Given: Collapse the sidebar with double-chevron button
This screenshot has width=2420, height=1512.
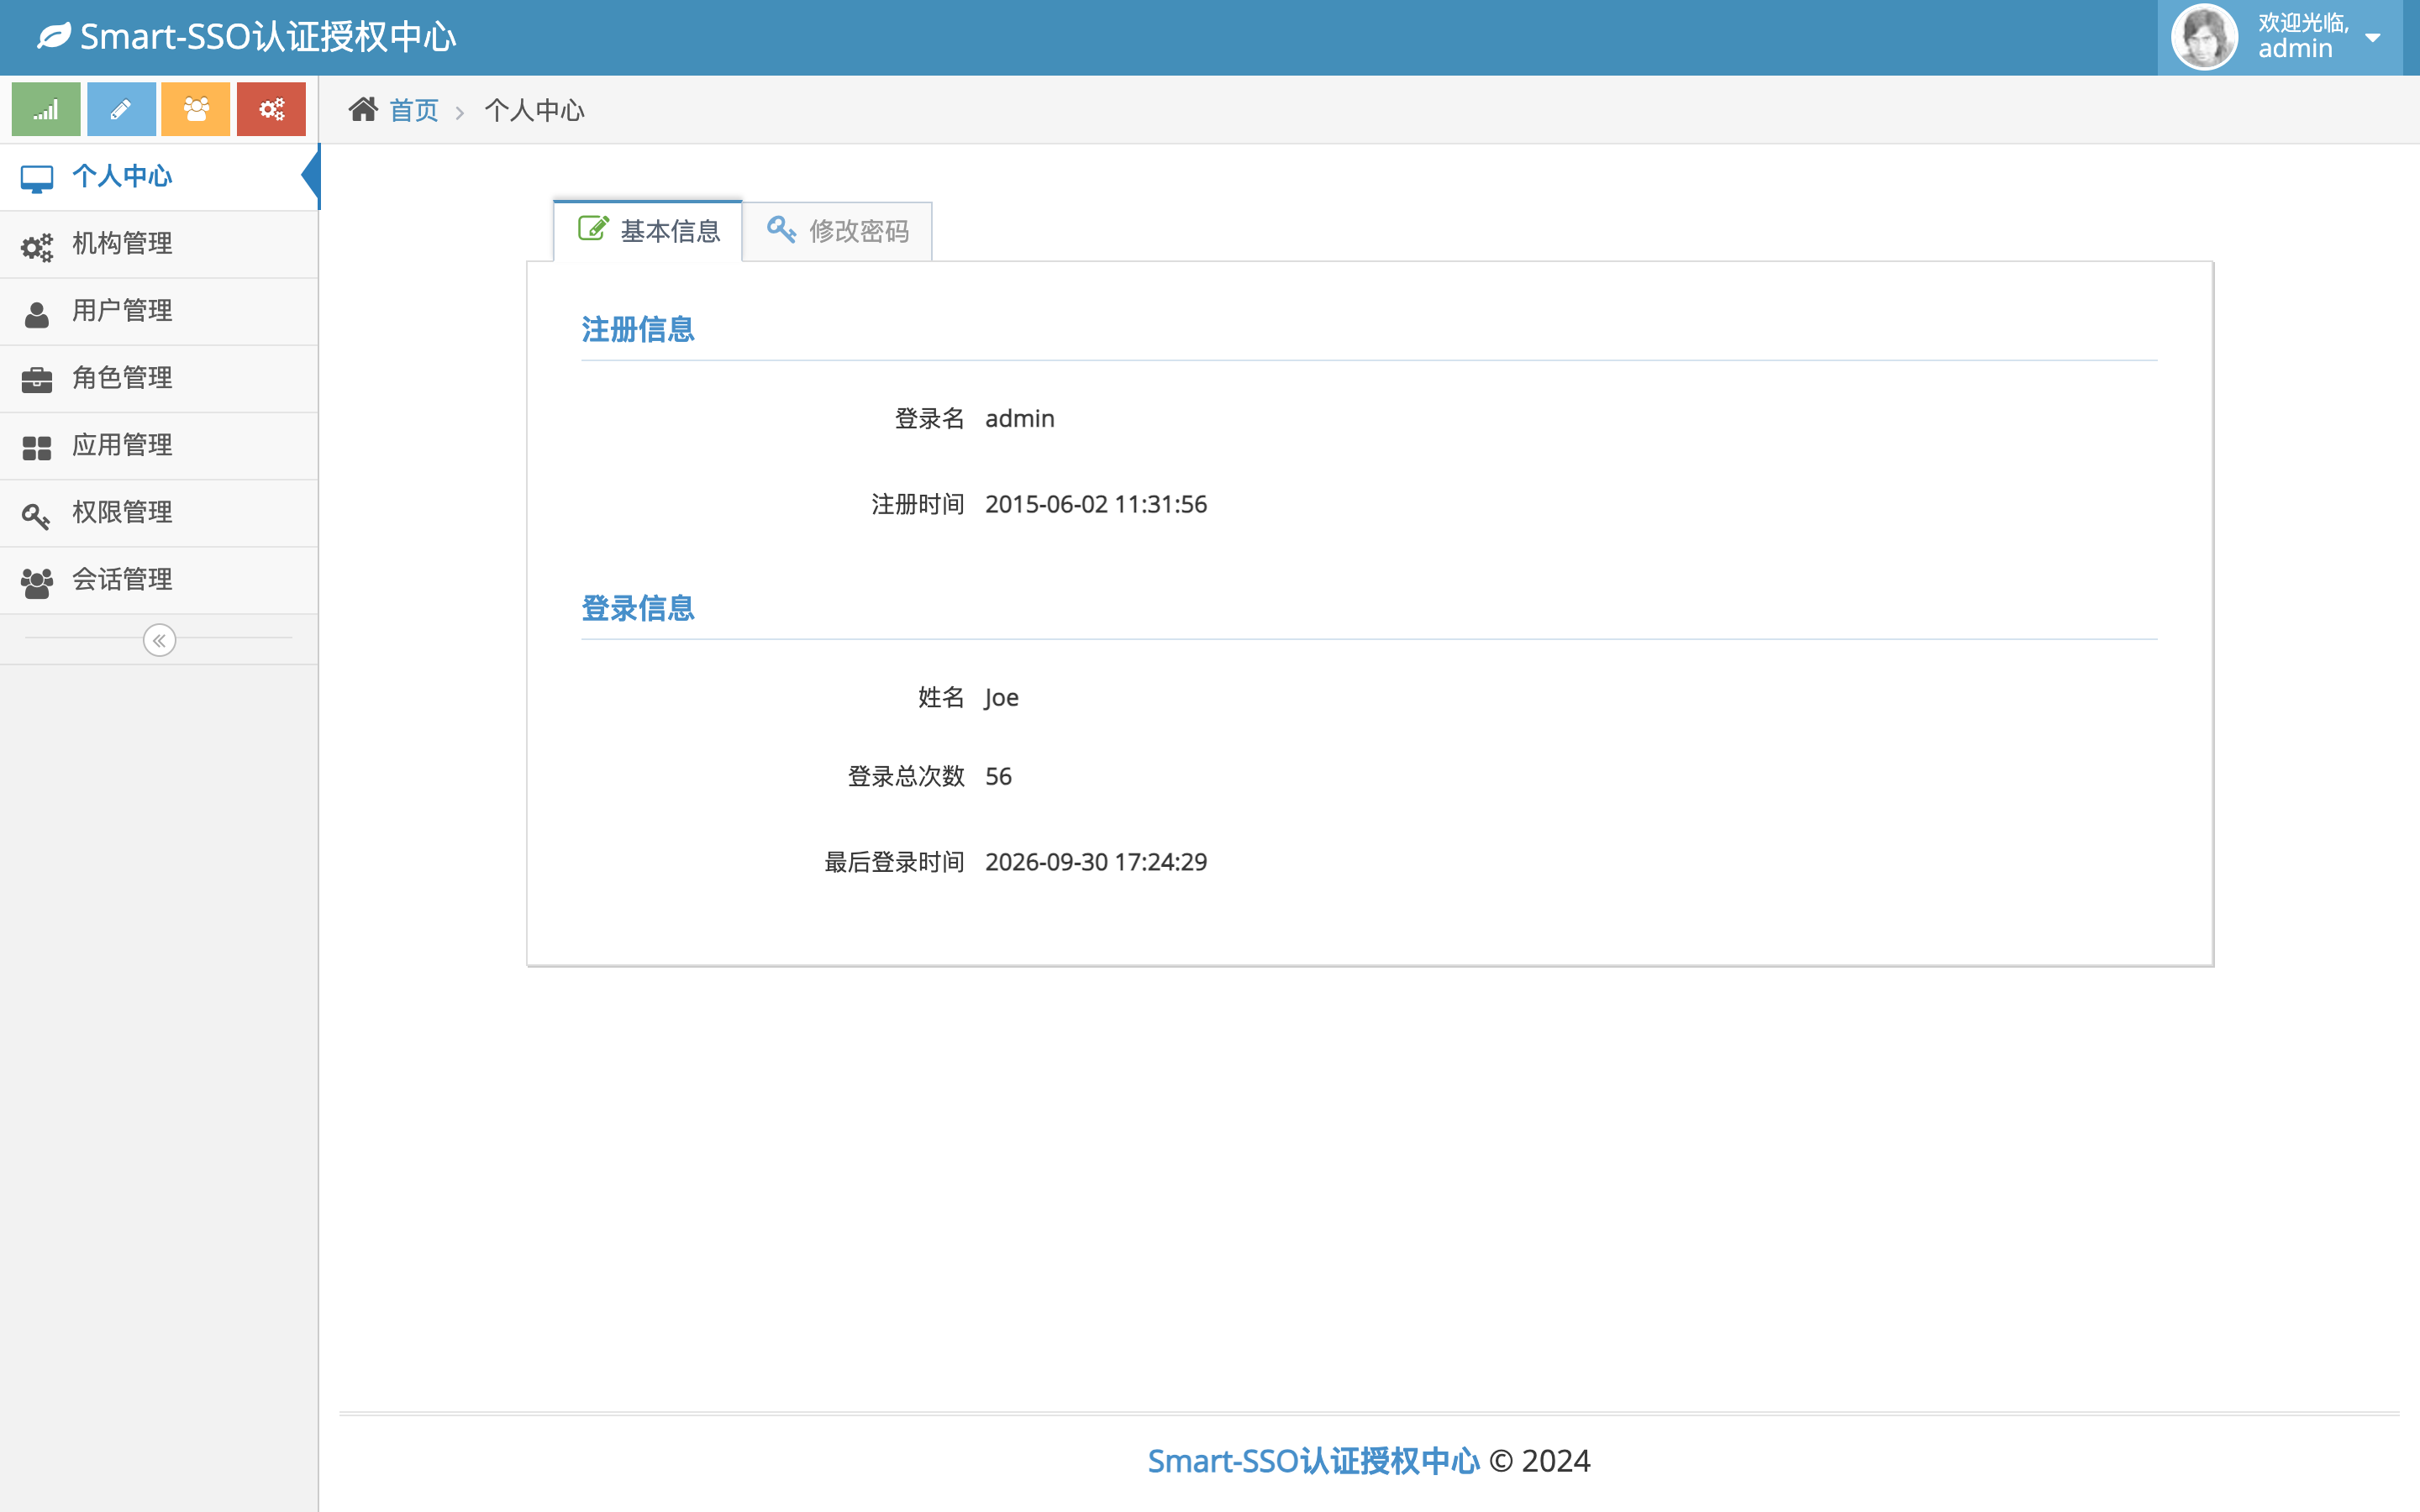Looking at the screenshot, I should pyautogui.click(x=159, y=640).
